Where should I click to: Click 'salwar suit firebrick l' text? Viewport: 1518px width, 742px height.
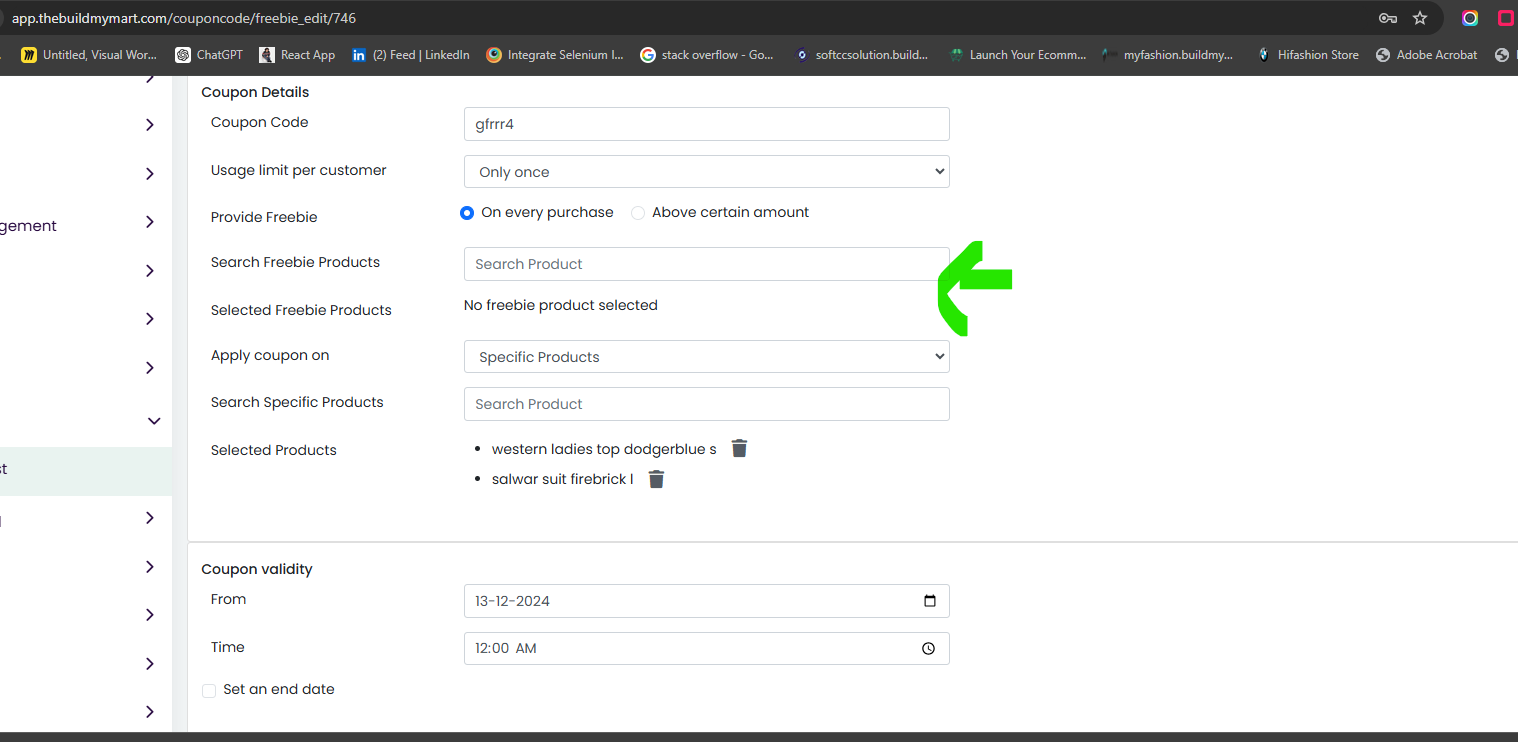click(x=562, y=479)
